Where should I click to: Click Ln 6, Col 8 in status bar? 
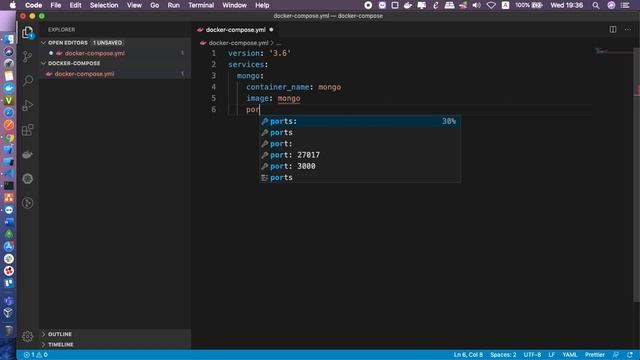pyautogui.click(x=468, y=355)
